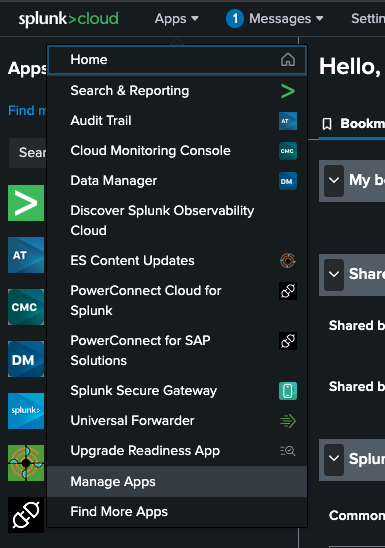Click the blue notification badge showing 1
Image resolution: width=385 pixels, height=548 pixels.
235,19
